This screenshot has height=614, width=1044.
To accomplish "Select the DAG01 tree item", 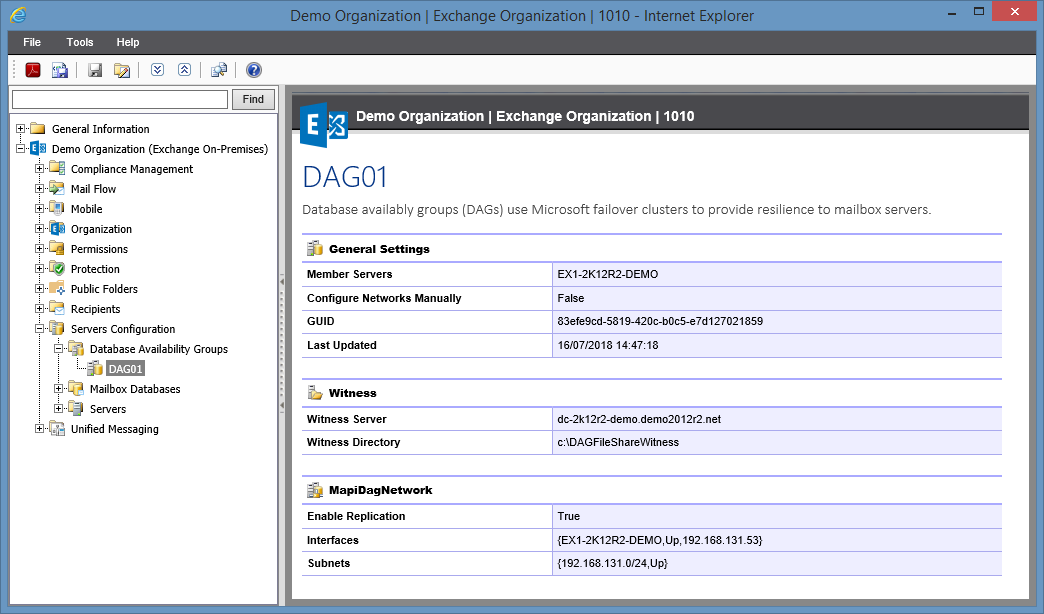I will [125, 369].
